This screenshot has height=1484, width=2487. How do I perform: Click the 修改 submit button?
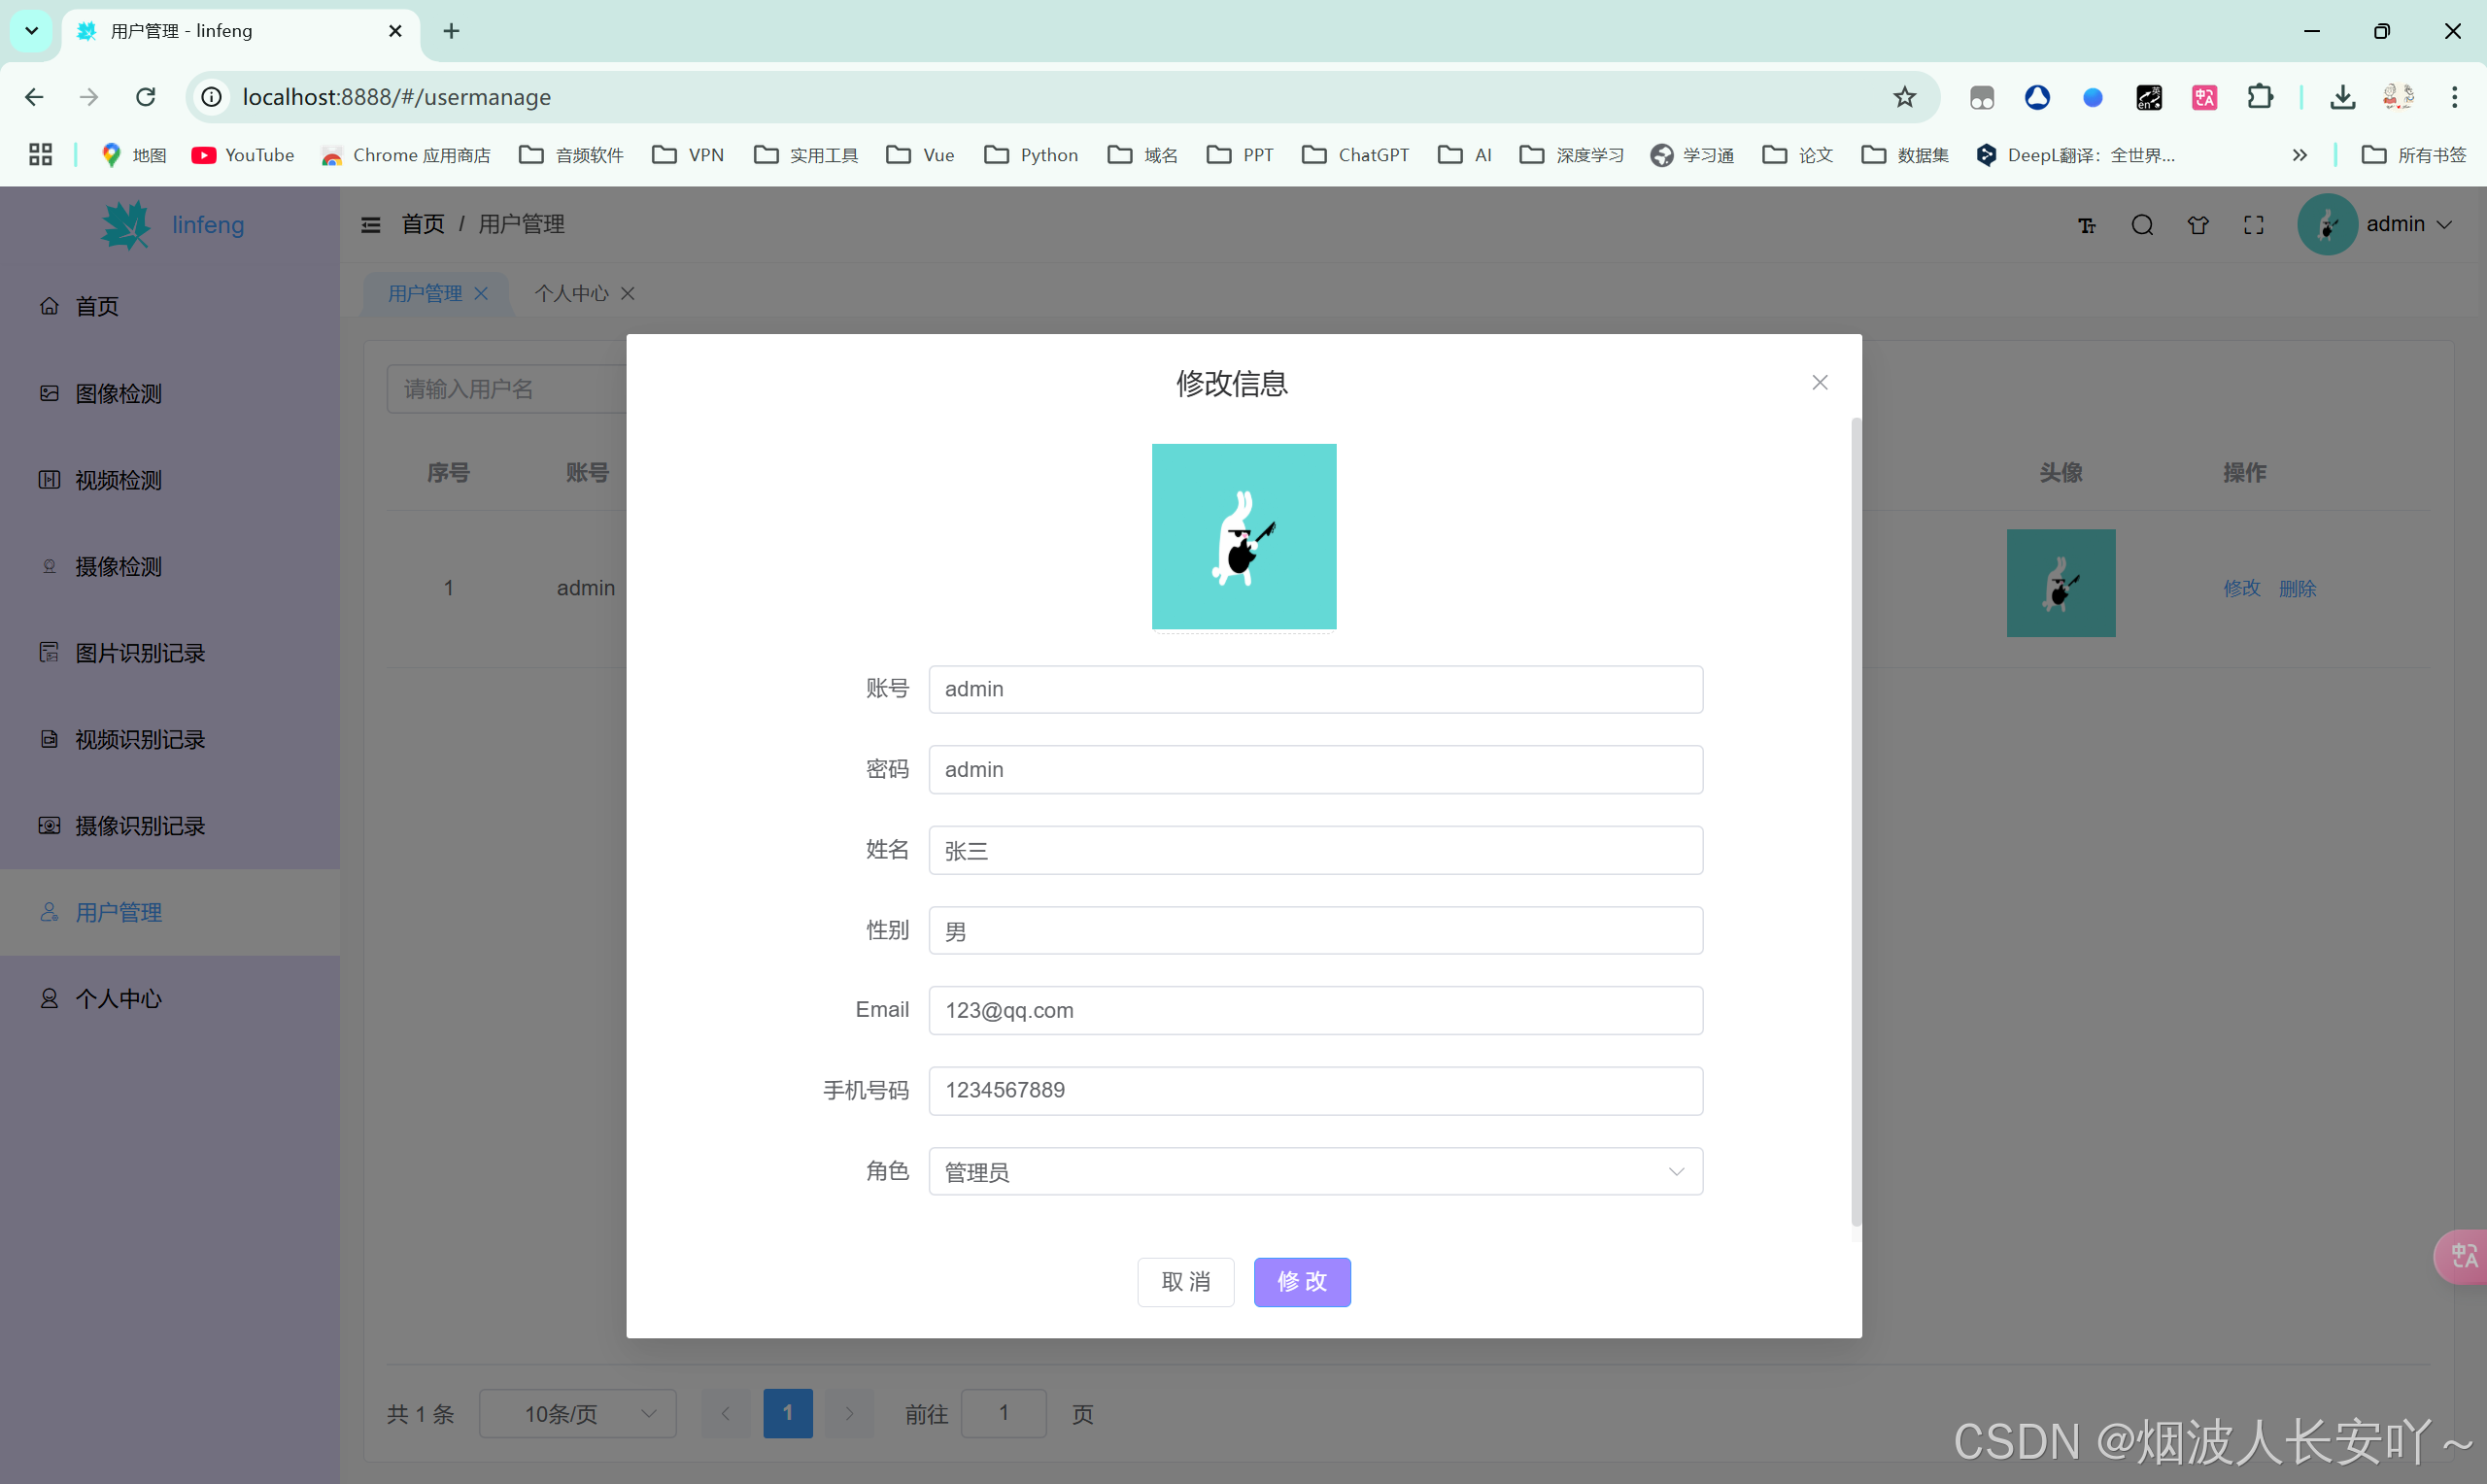(x=1301, y=1281)
